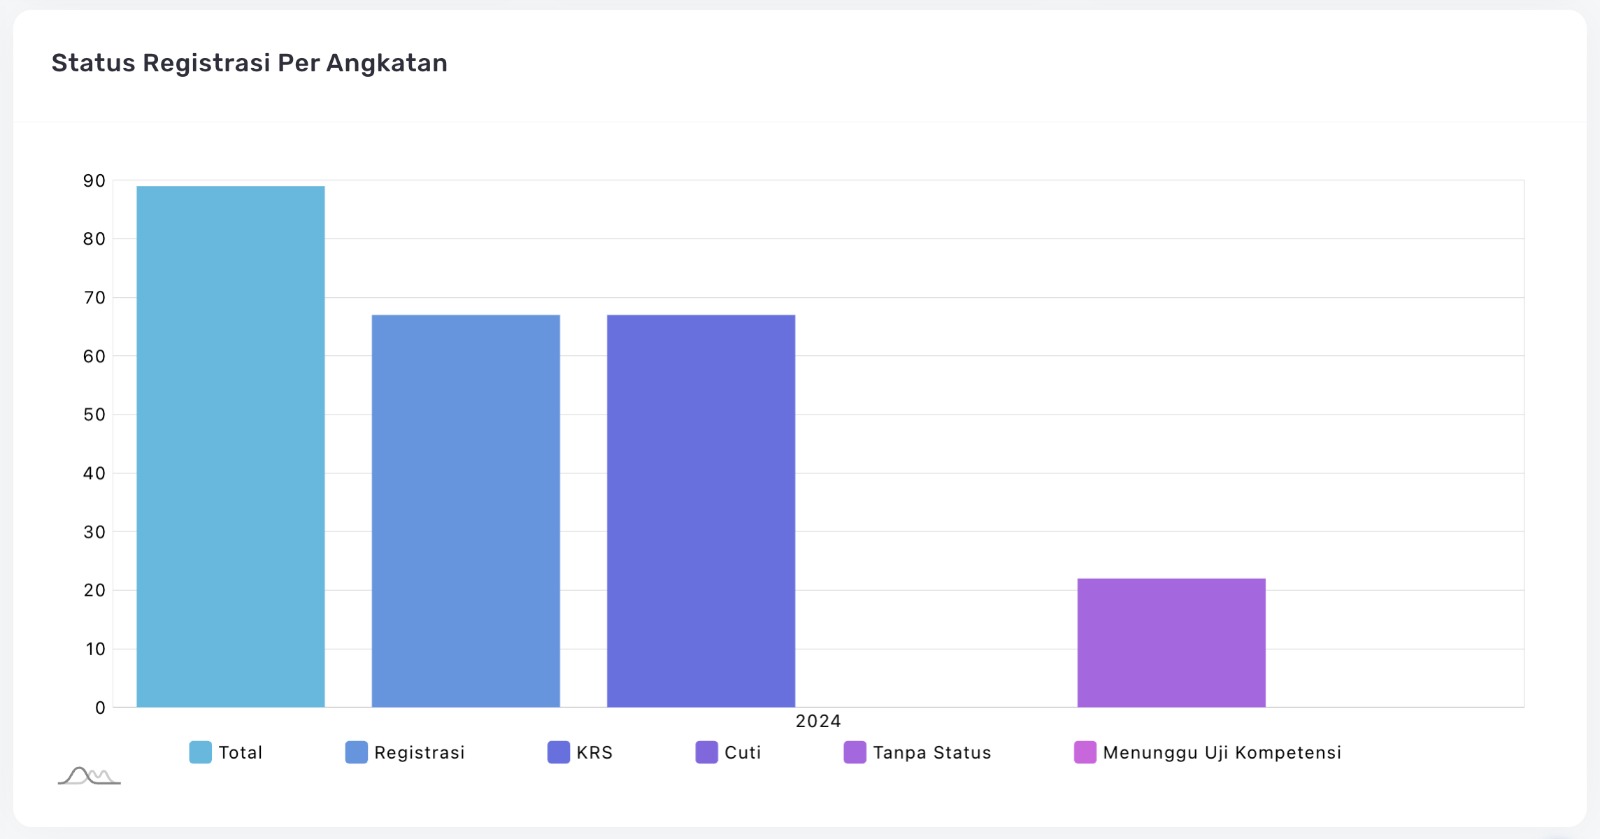The height and width of the screenshot is (839, 1600).
Task: Toggle the Cuti series via its legend text
Action: (x=742, y=753)
